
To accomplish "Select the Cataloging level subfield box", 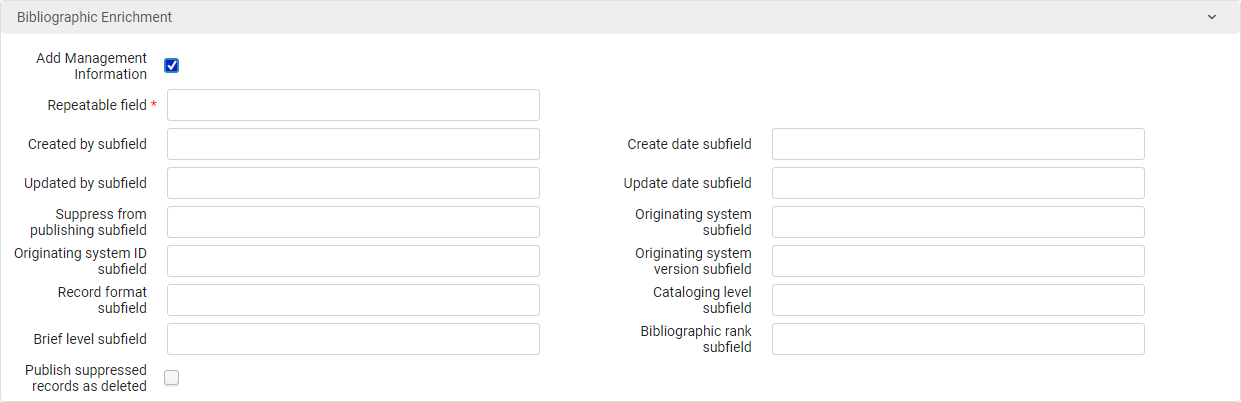I will click(957, 300).
